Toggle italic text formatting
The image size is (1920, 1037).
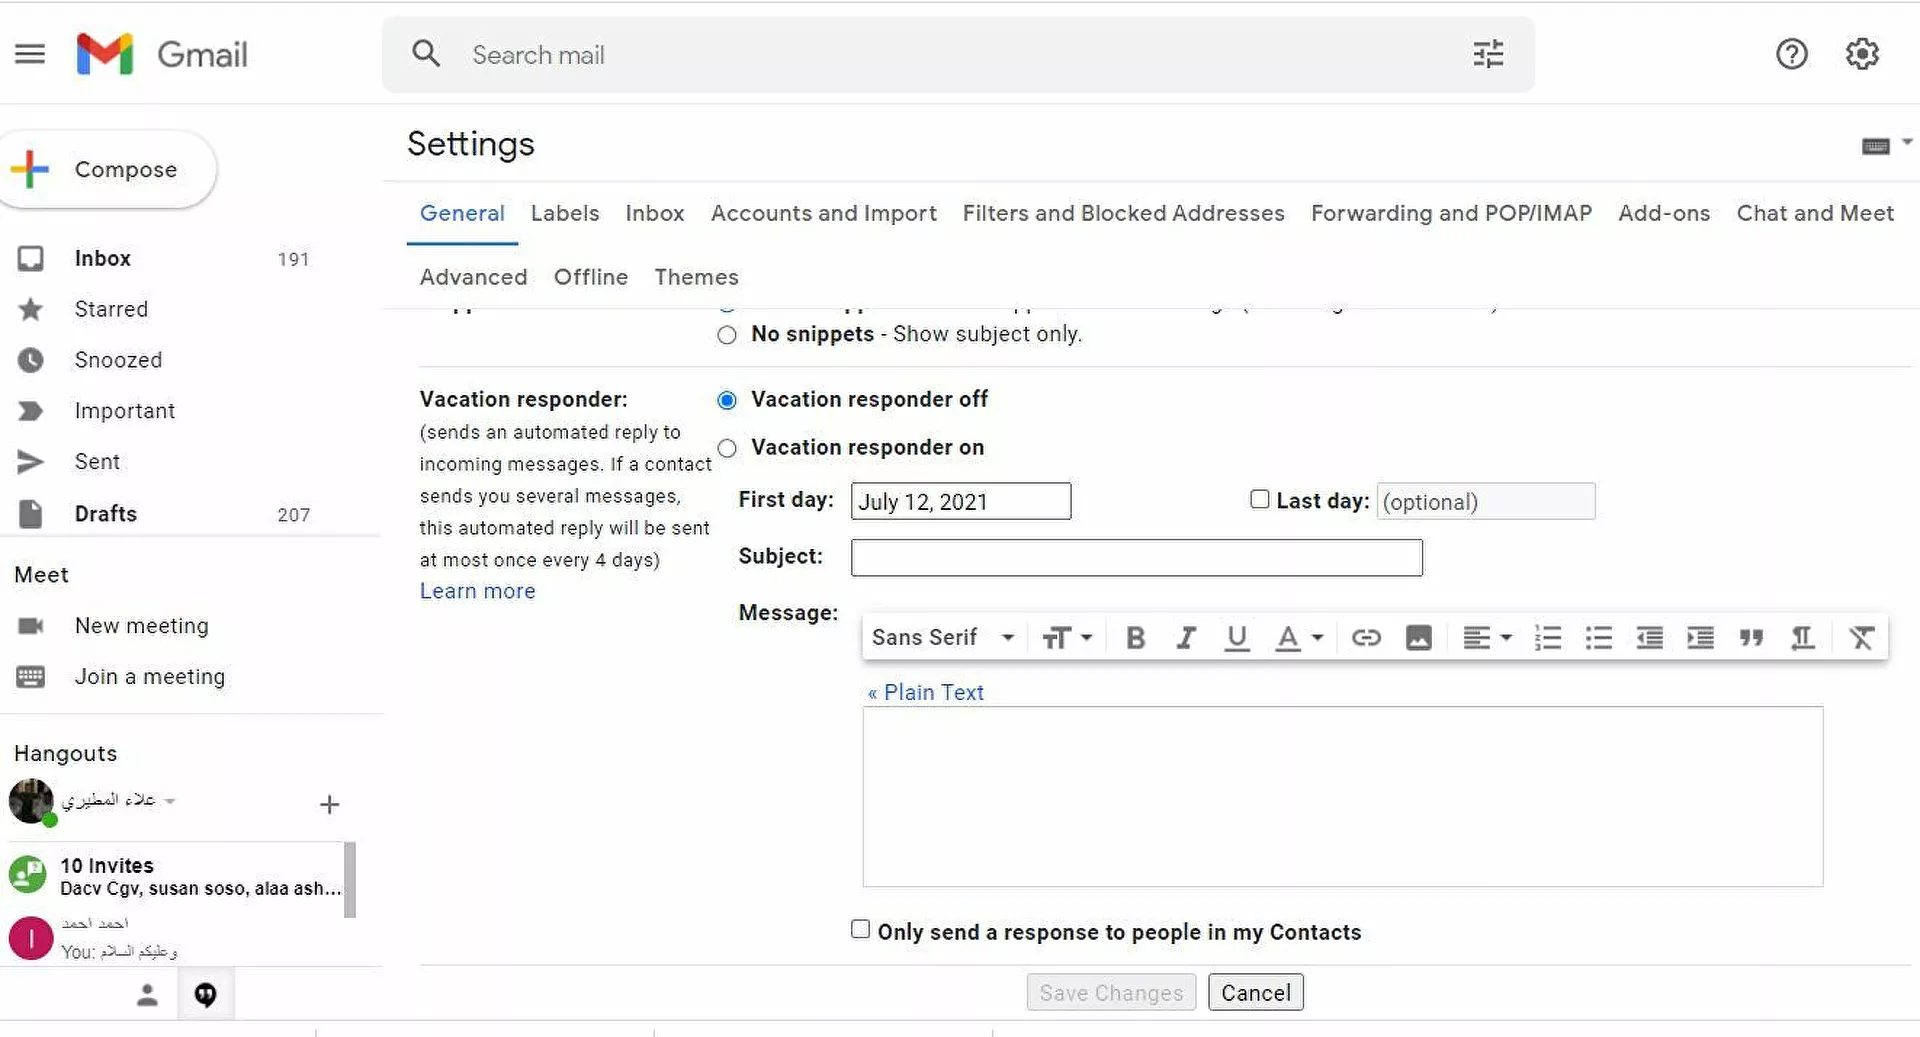coord(1186,638)
